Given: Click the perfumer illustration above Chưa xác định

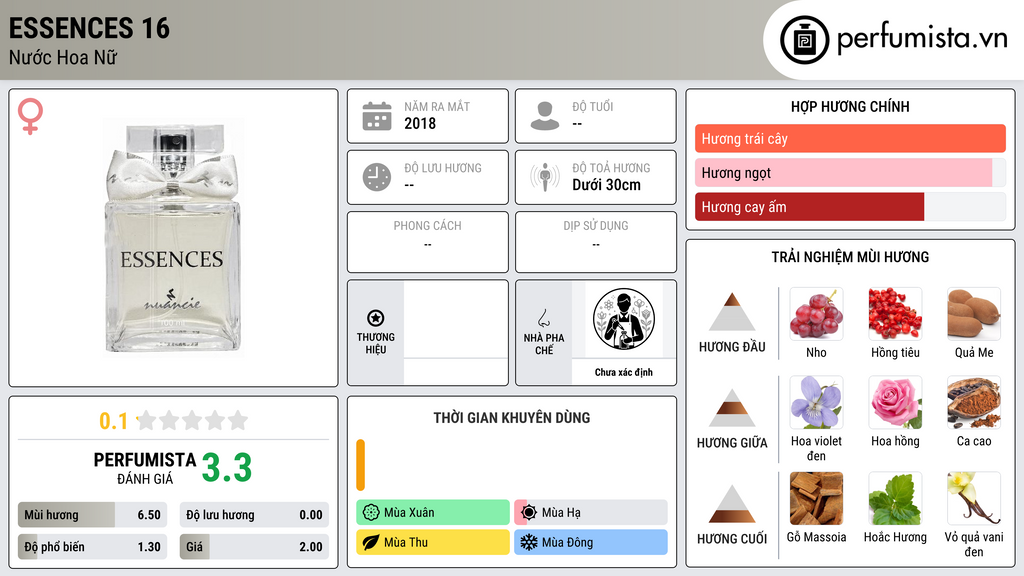Looking at the screenshot, I should [624, 319].
